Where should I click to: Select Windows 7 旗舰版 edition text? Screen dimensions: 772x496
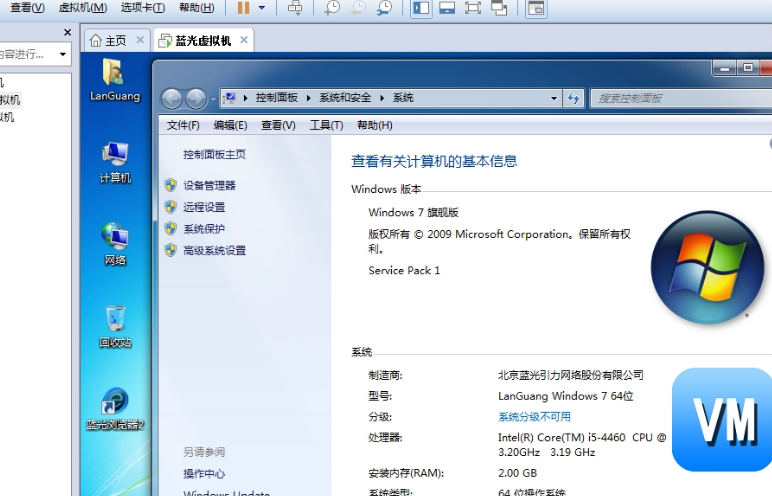(x=413, y=213)
